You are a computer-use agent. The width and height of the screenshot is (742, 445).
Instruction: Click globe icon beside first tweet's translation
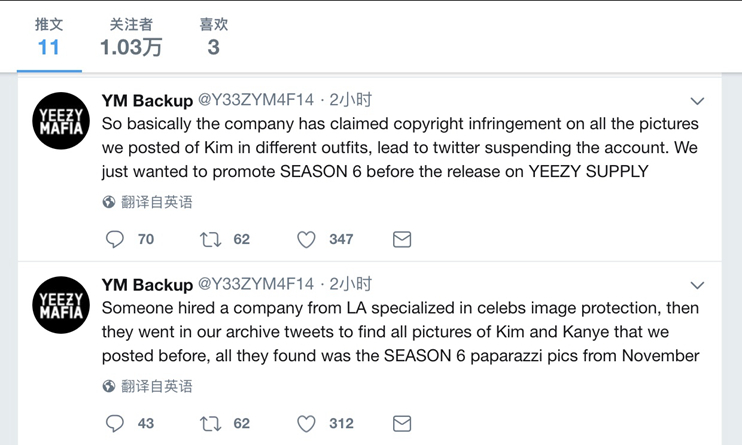coord(109,202)
